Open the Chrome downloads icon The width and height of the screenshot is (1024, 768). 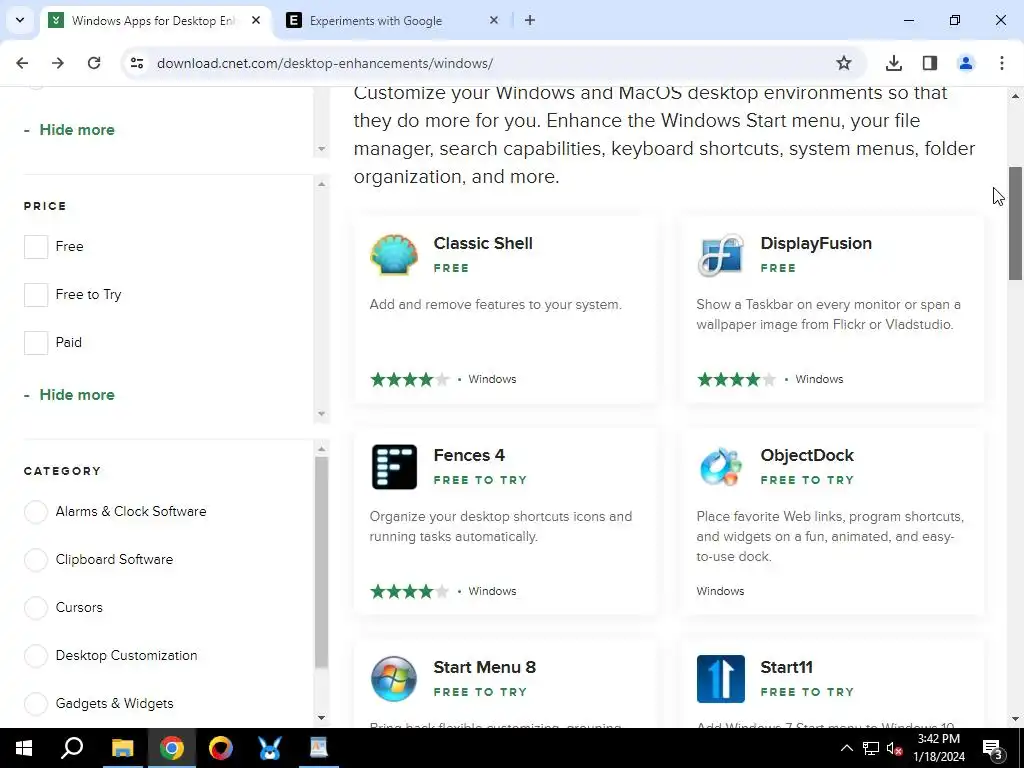coord(893,63)
